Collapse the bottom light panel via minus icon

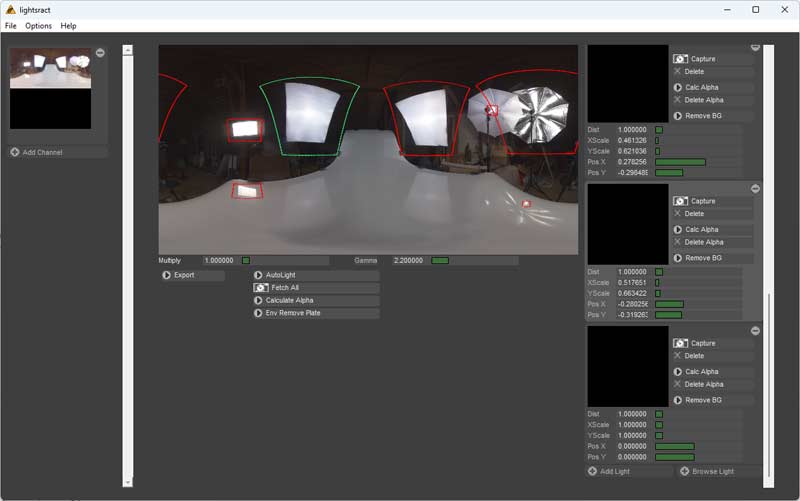[755, 331]
